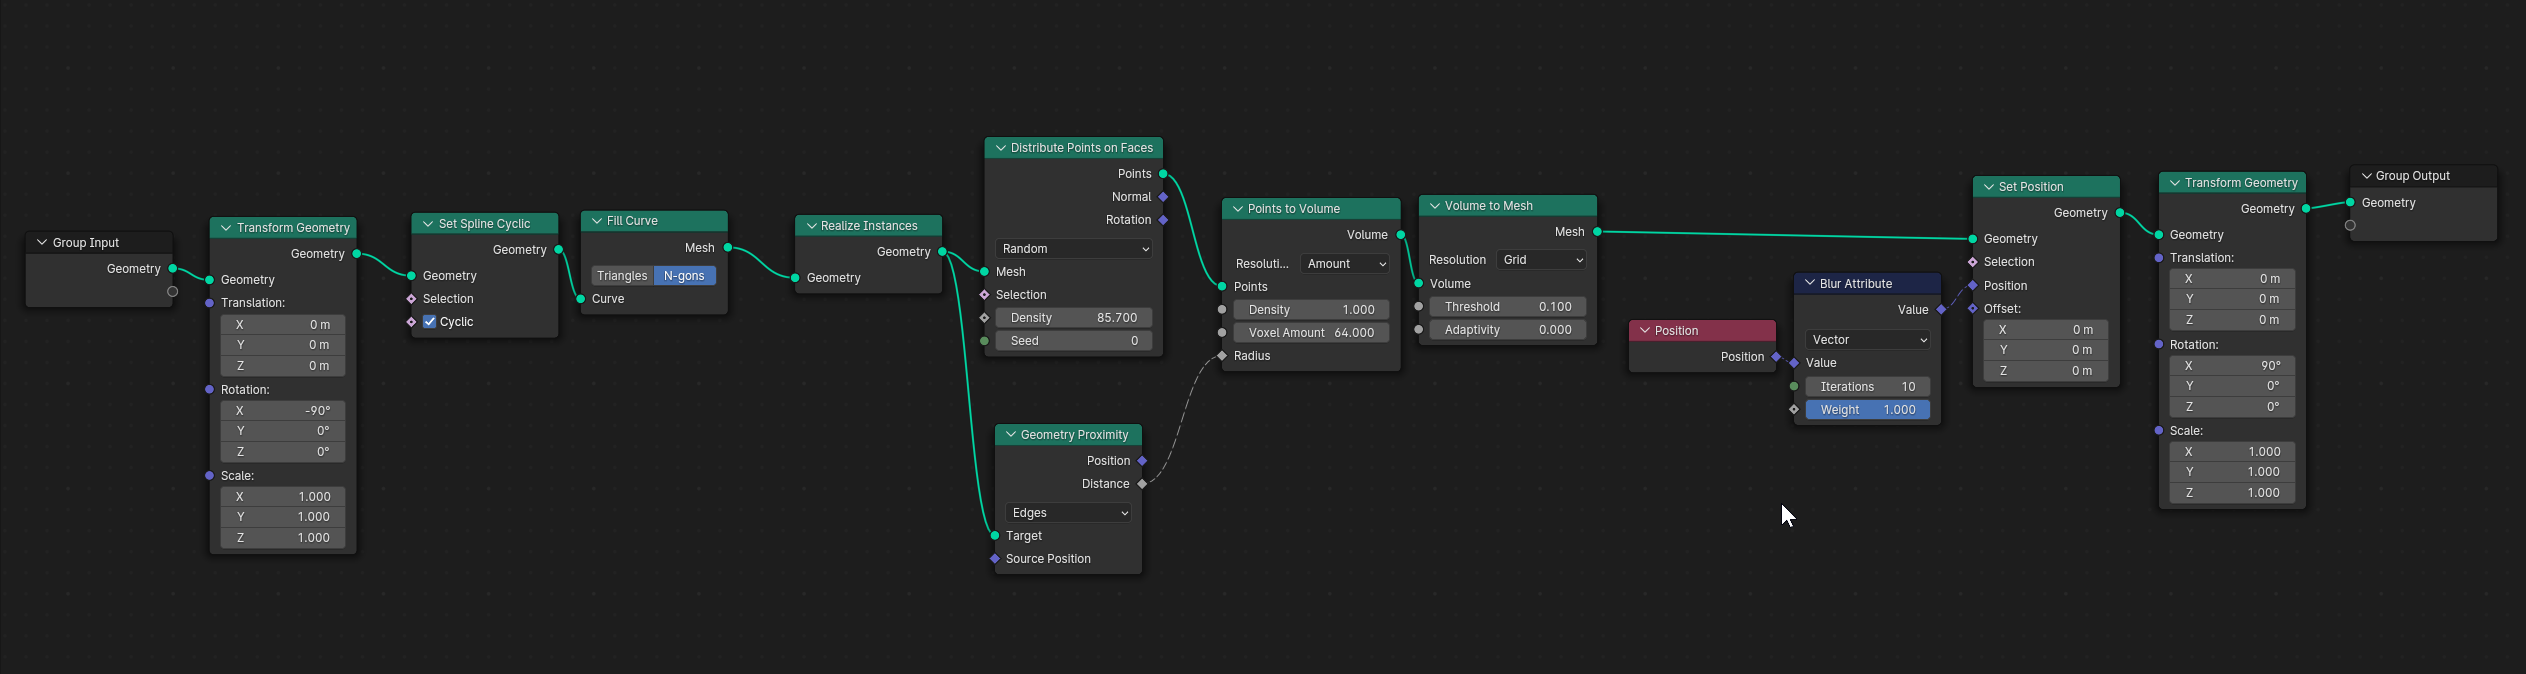Collapse the Fill Curve node

(x=597, y=221)
